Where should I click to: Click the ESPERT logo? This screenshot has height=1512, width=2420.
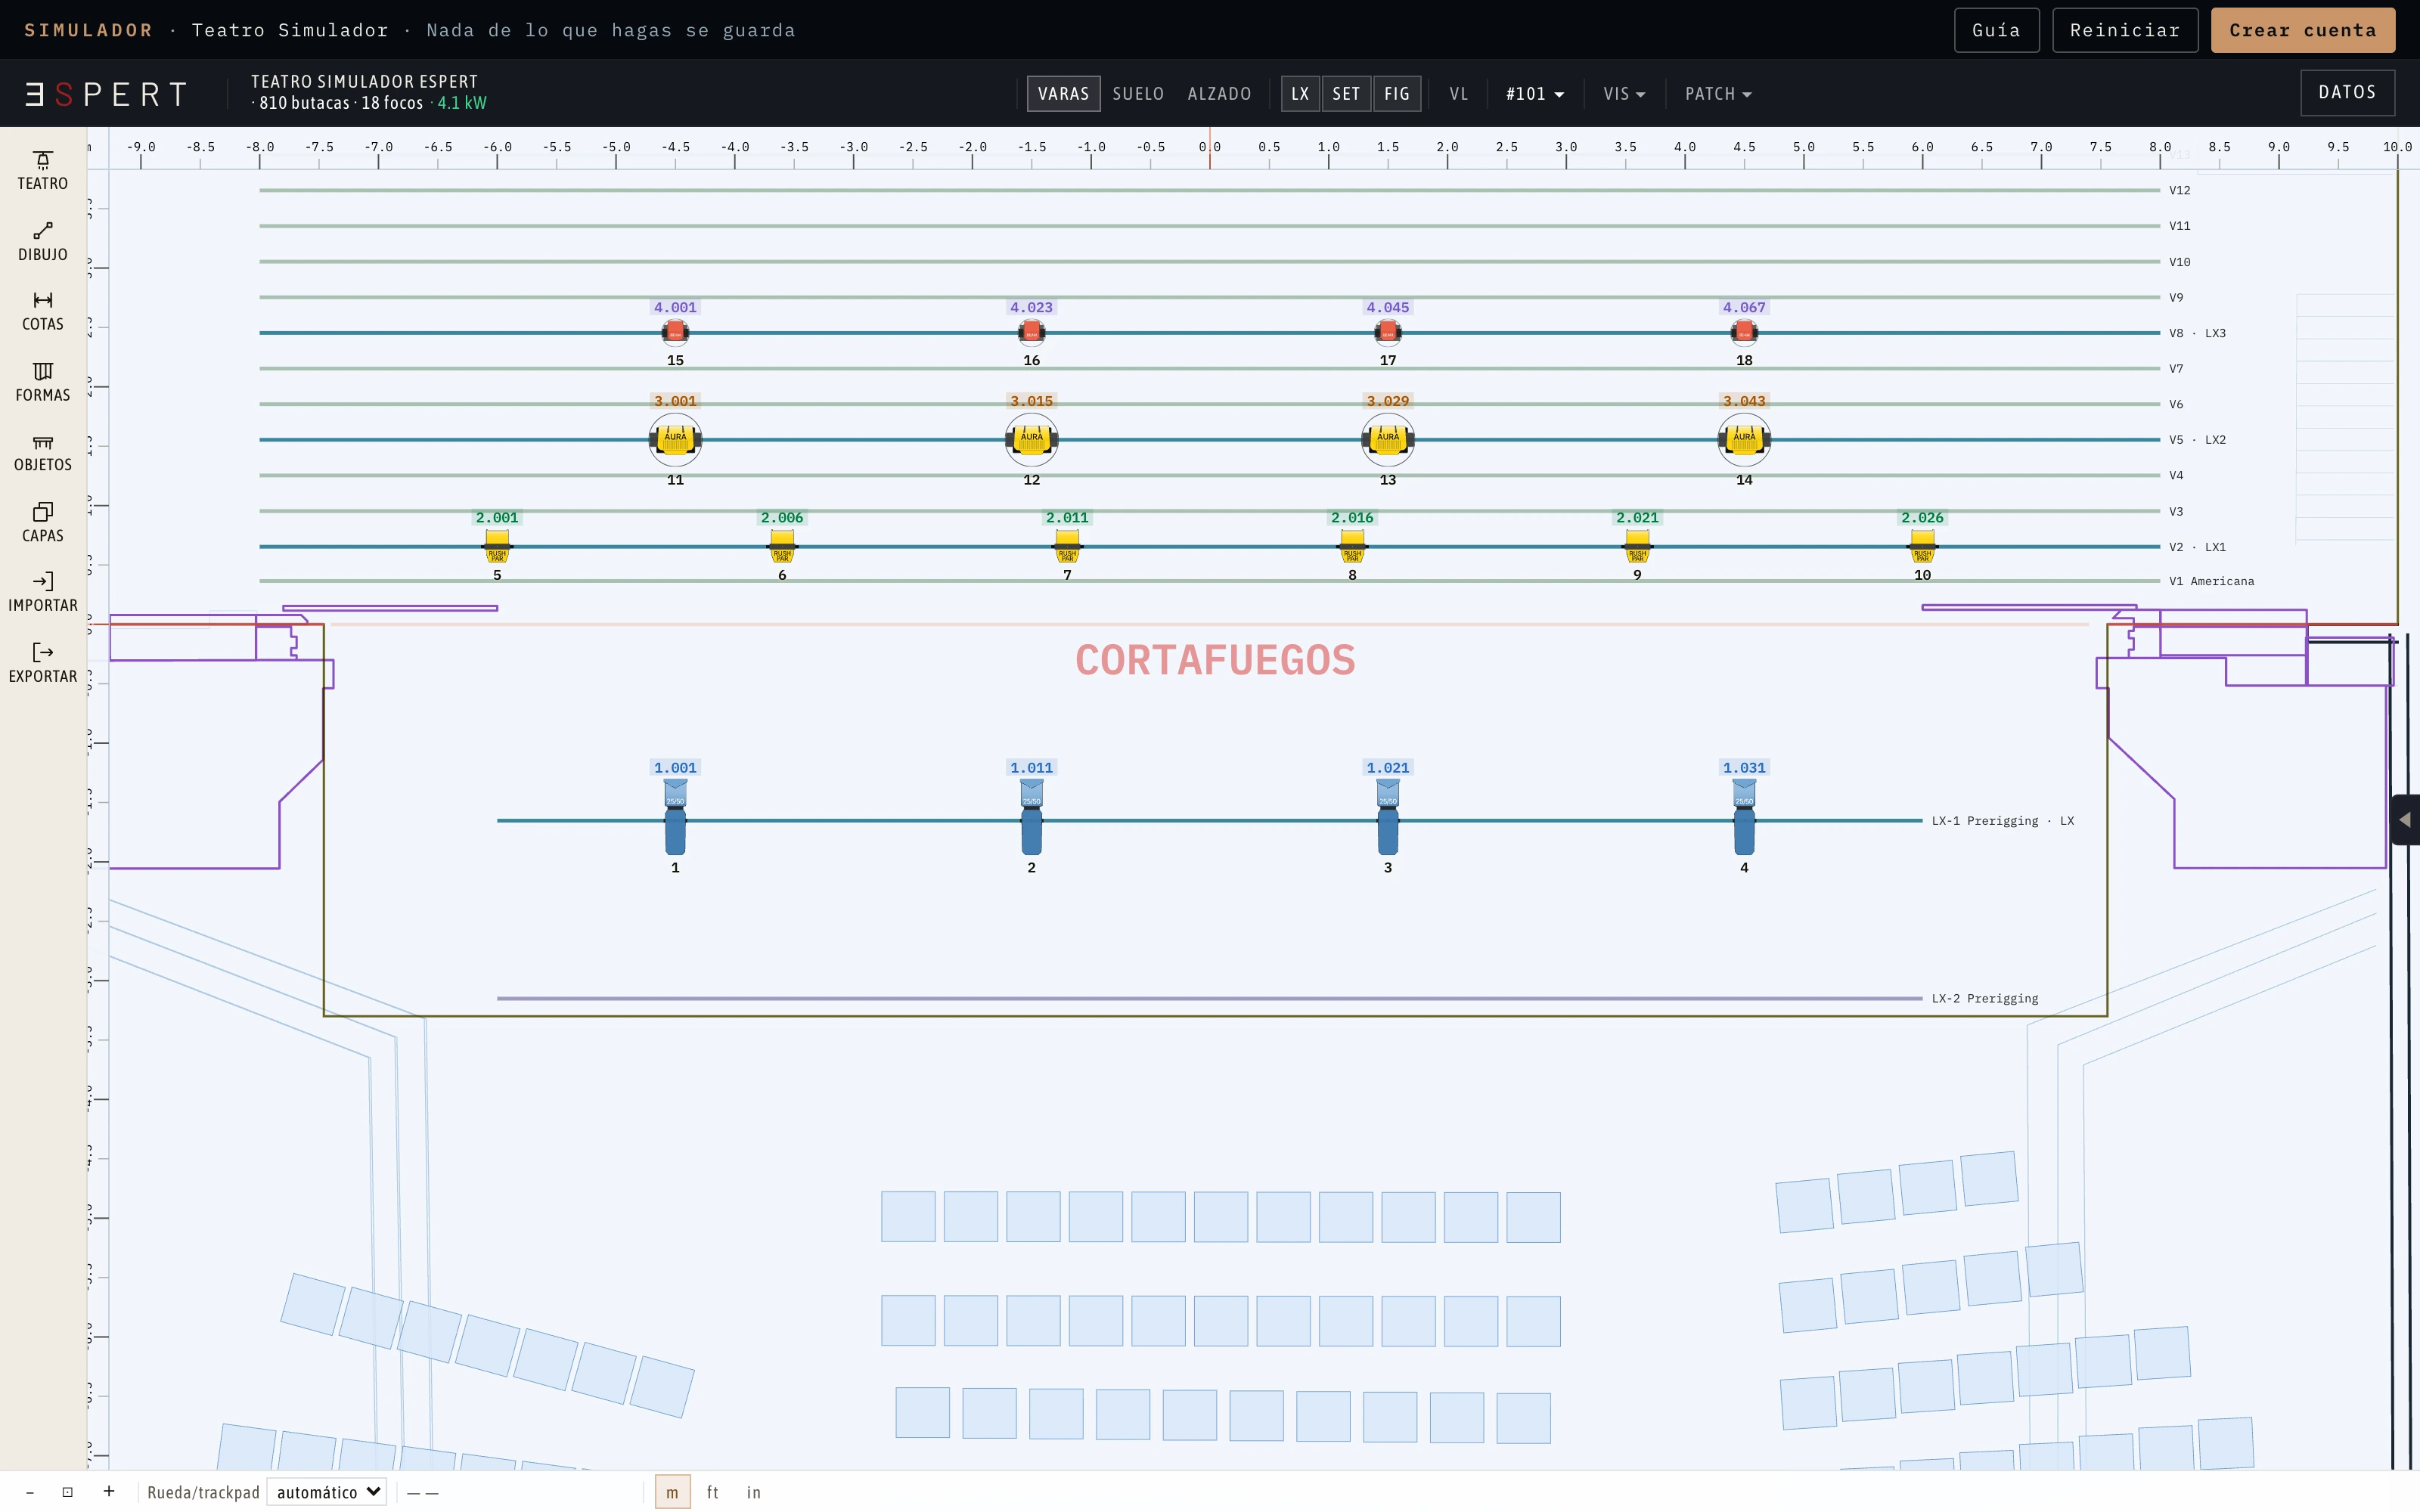pos(106,94)
